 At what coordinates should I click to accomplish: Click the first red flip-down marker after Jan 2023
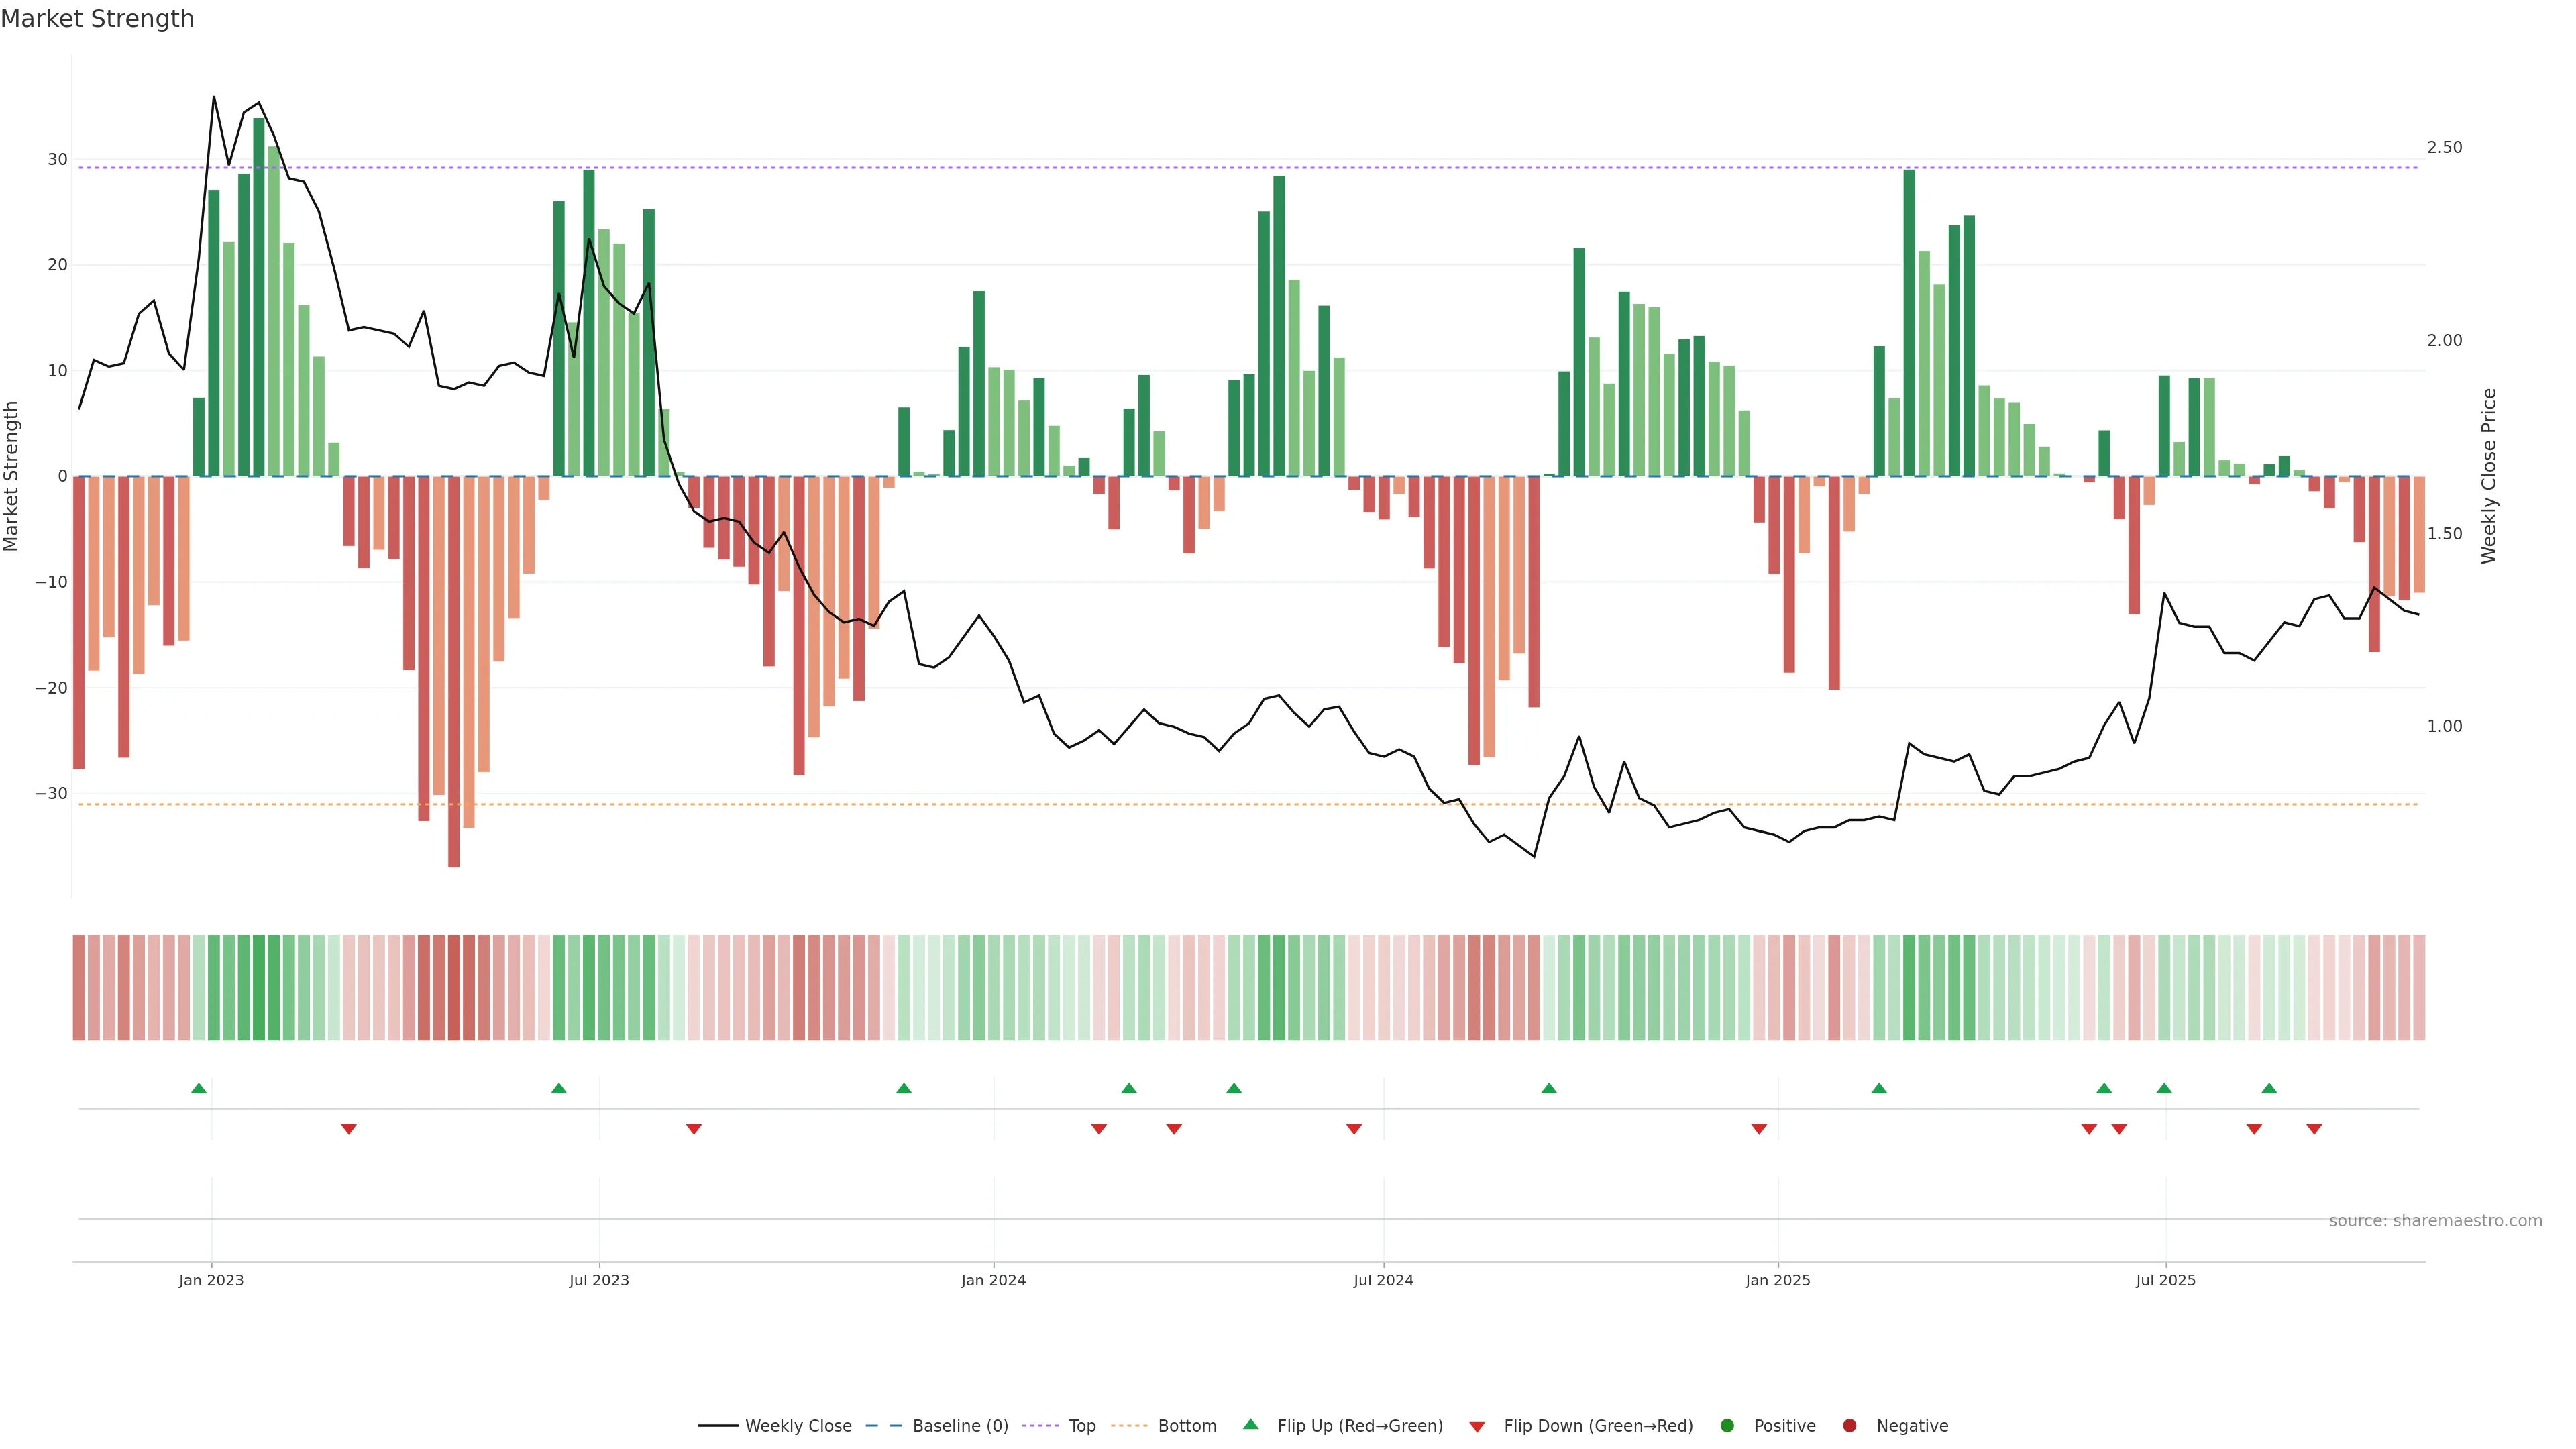[349, 1129]
